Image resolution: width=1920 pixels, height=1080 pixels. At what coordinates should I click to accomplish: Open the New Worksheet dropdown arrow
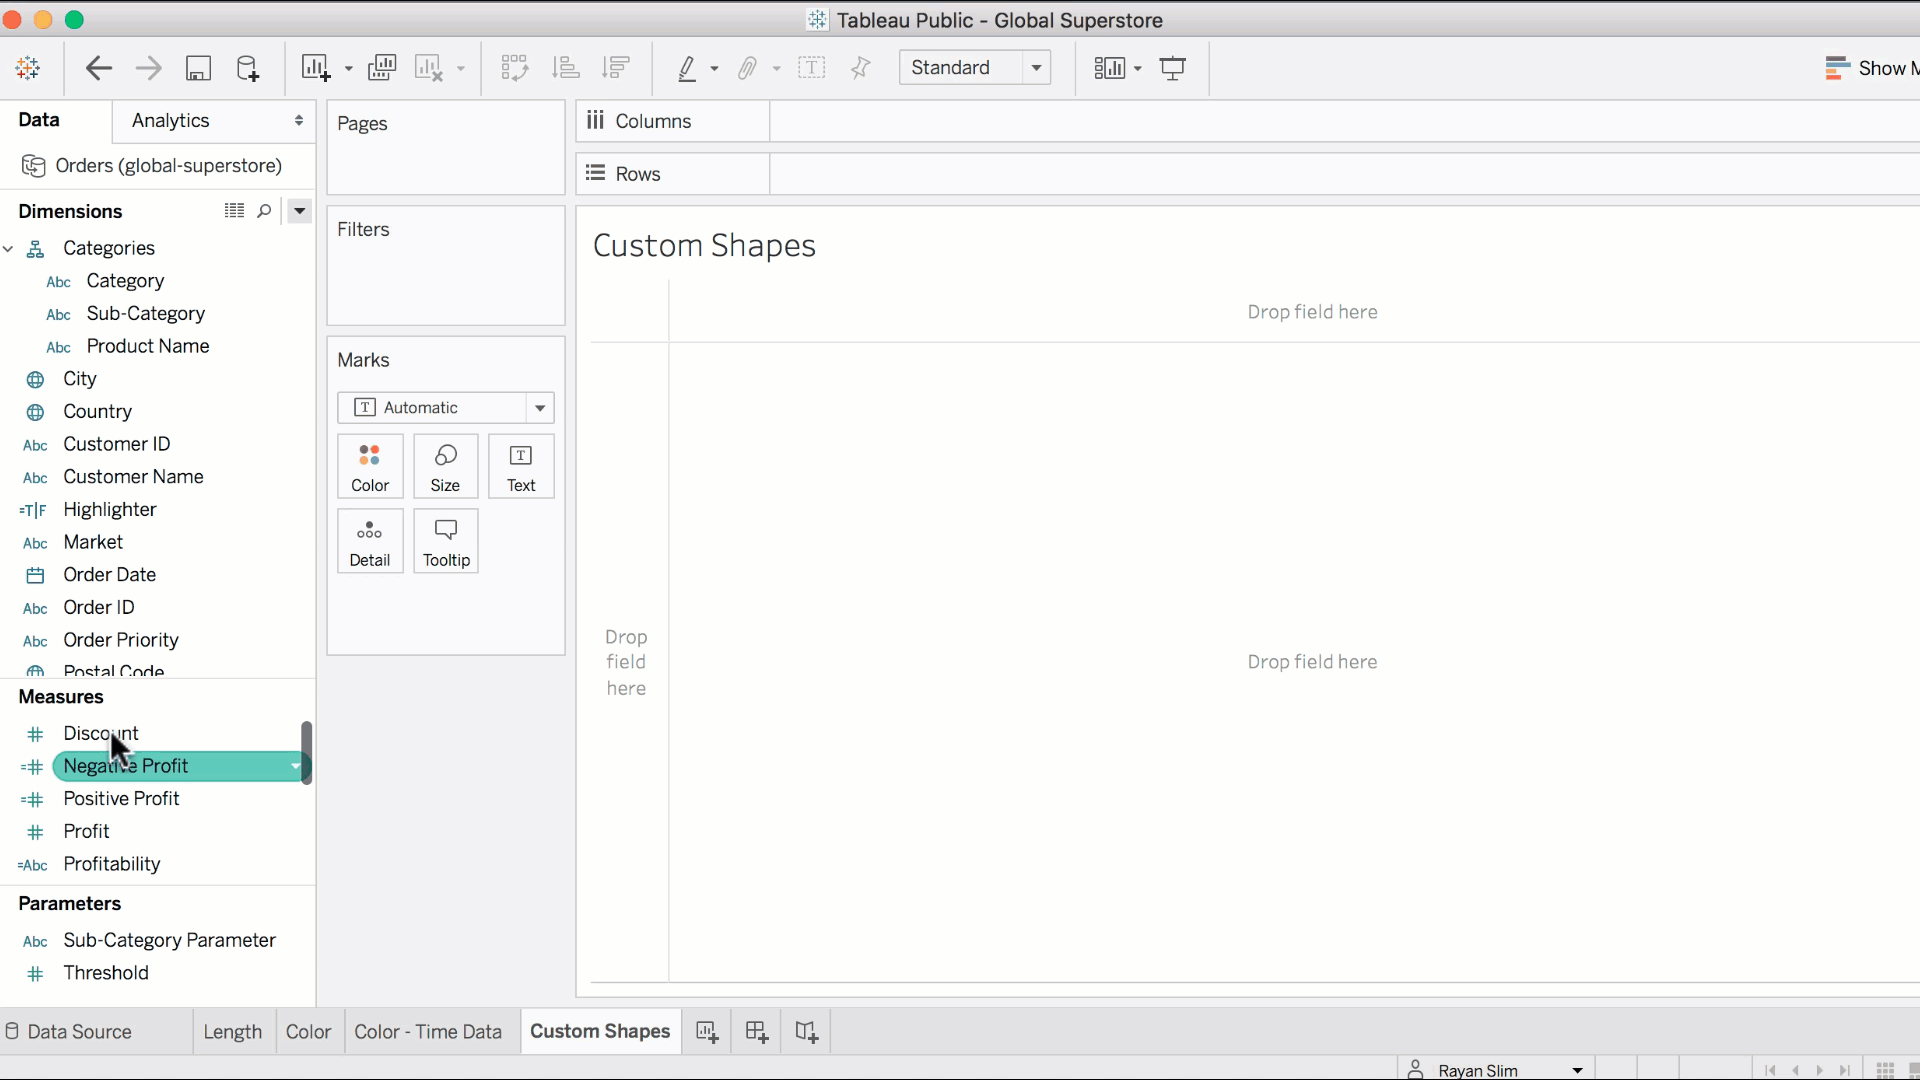pyautogui.click(x=348, y=69)
